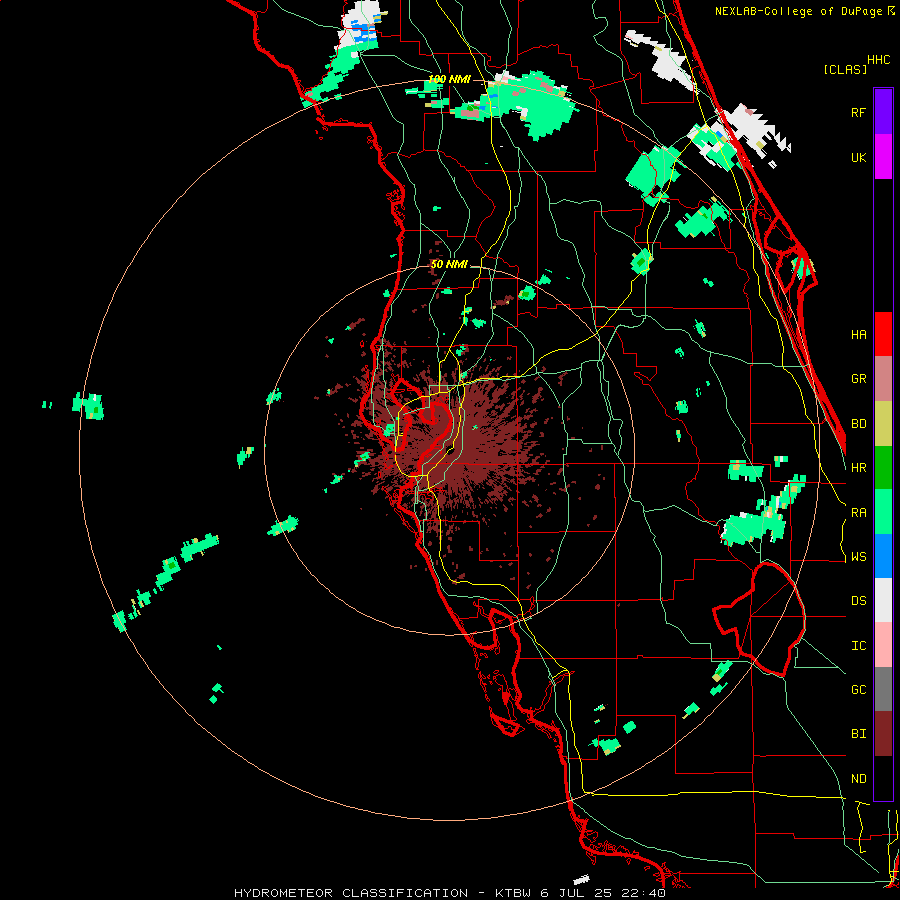
Task: Click the BI legend label
Action: (x=858, y=734)
